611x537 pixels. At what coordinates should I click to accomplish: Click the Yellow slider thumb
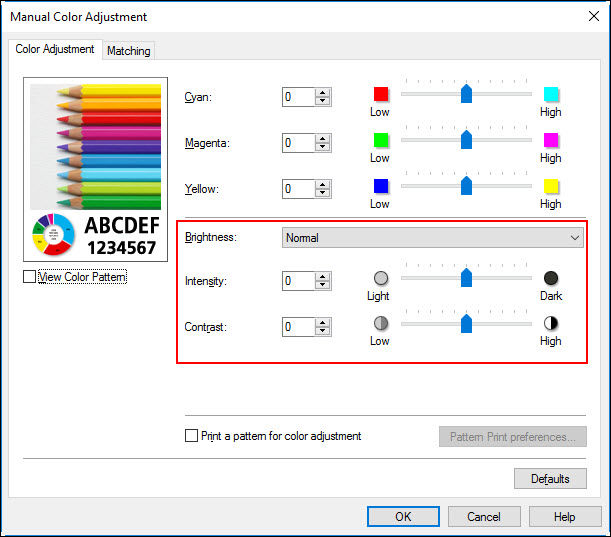466,185
